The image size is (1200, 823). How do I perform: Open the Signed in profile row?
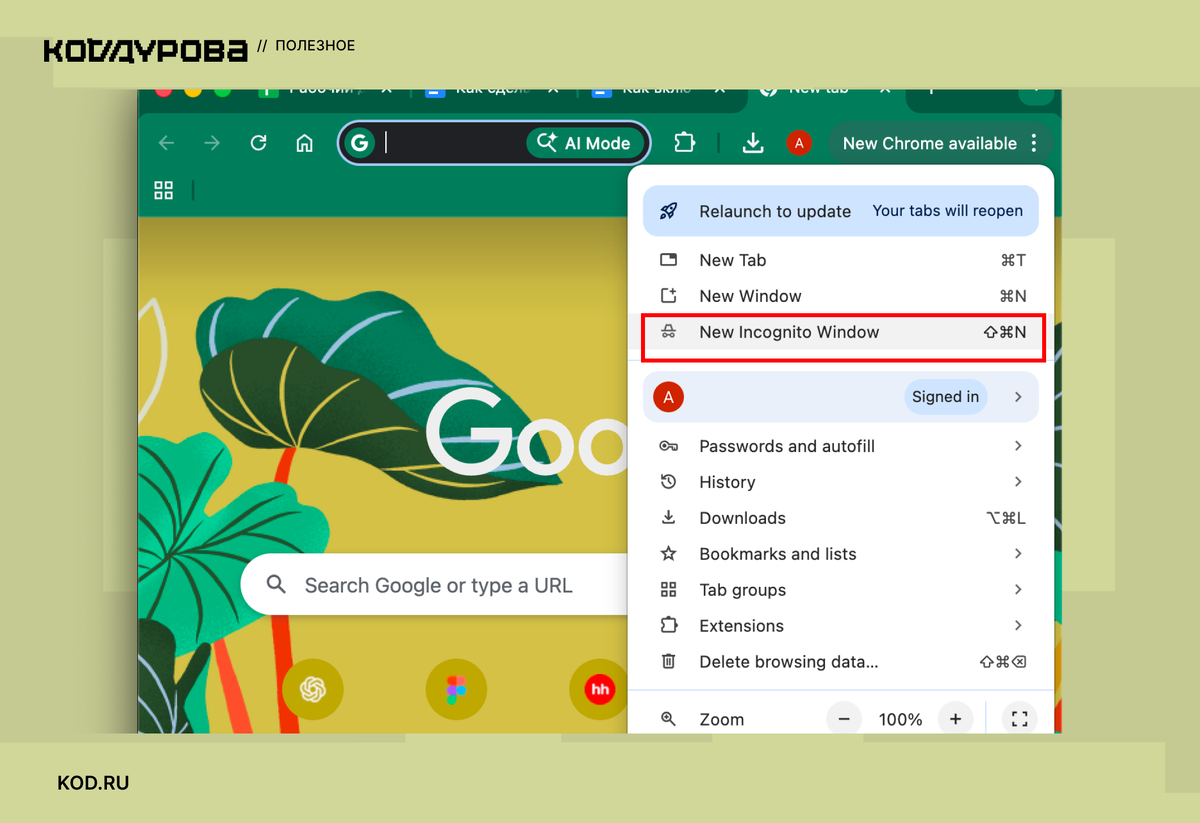click(840, 397)
